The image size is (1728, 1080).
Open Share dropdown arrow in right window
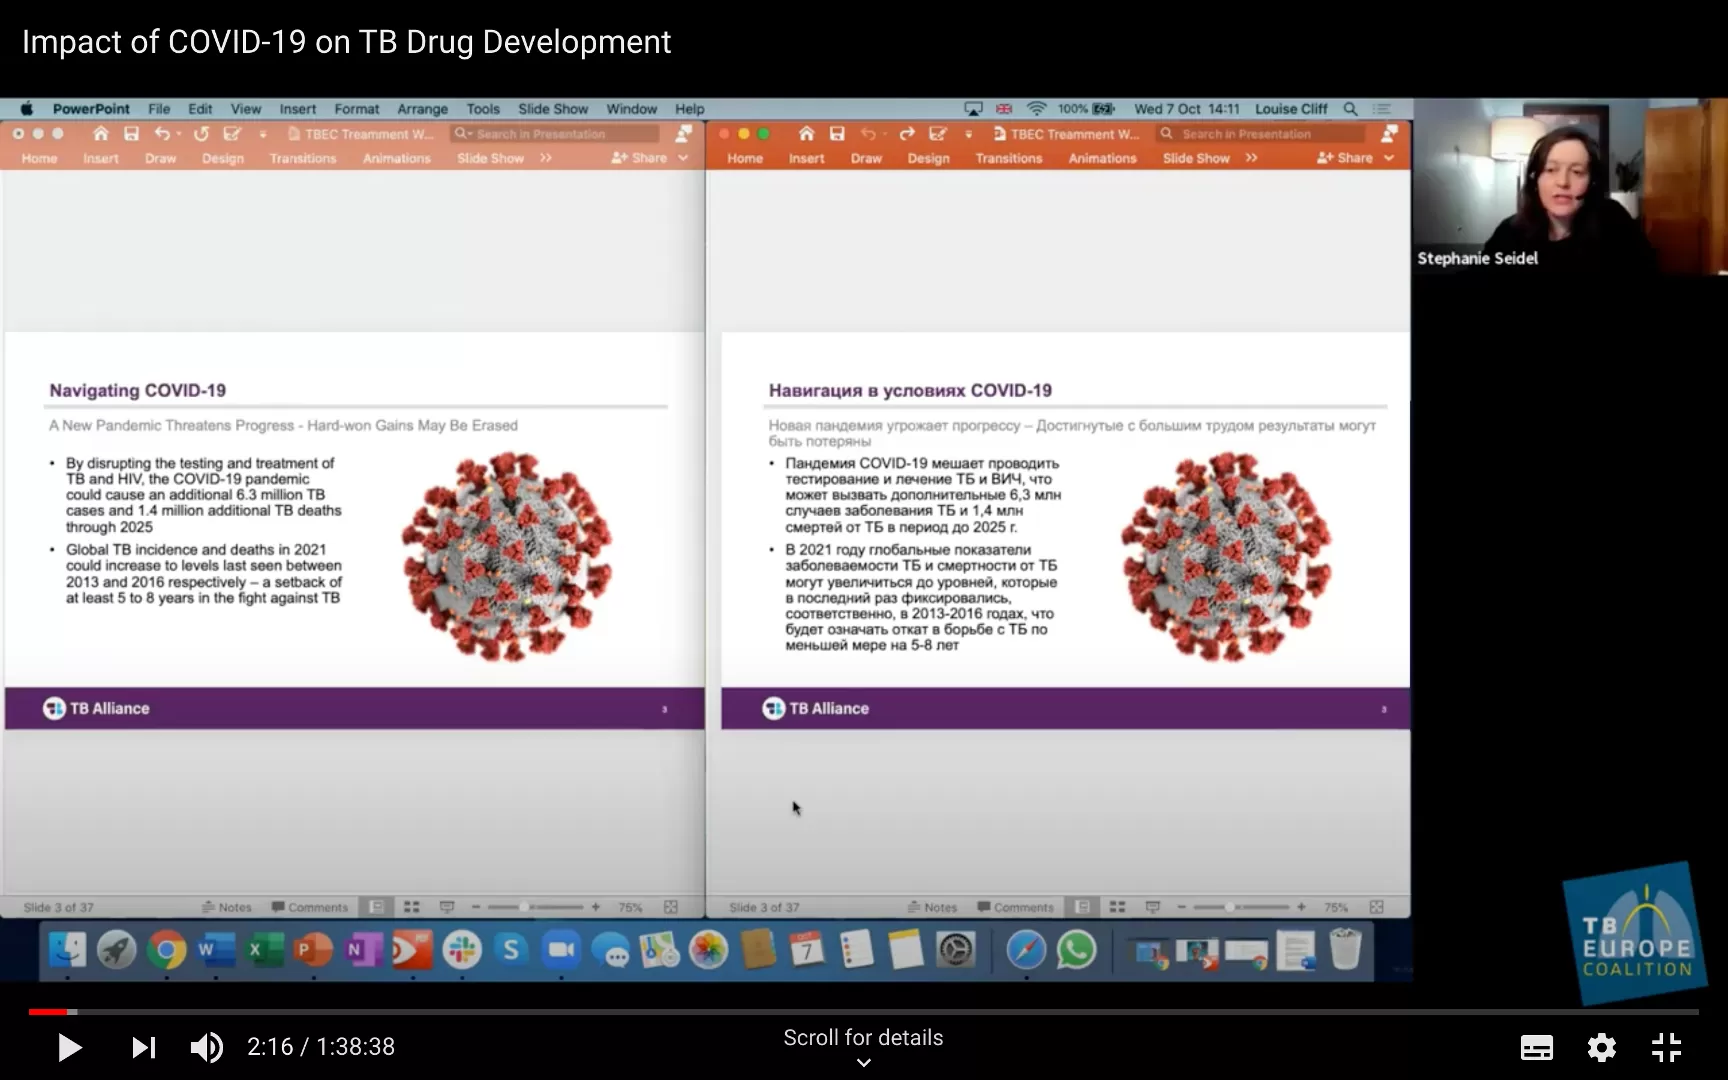click(1389, 158)
